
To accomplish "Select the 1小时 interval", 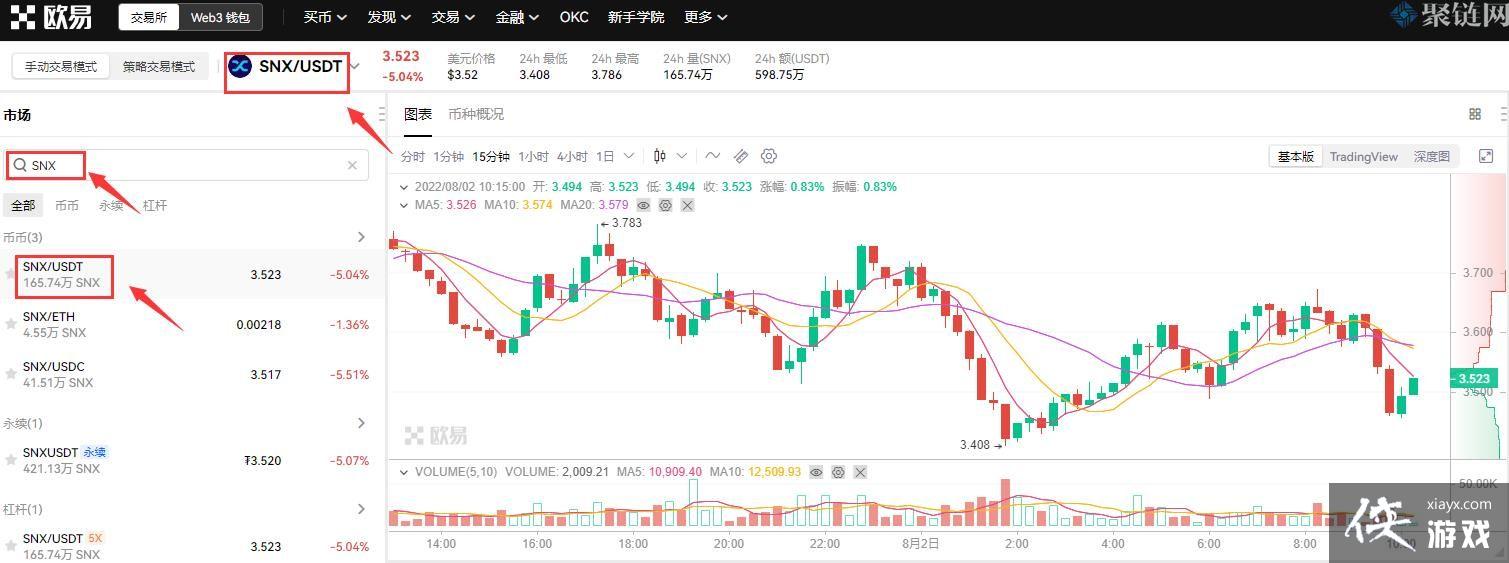I will coord(533,156).
